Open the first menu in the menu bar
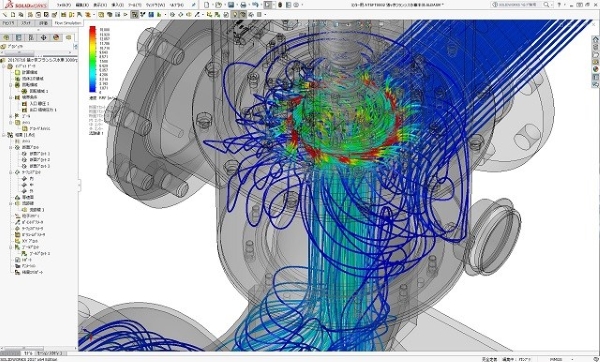 coord(64,5)
